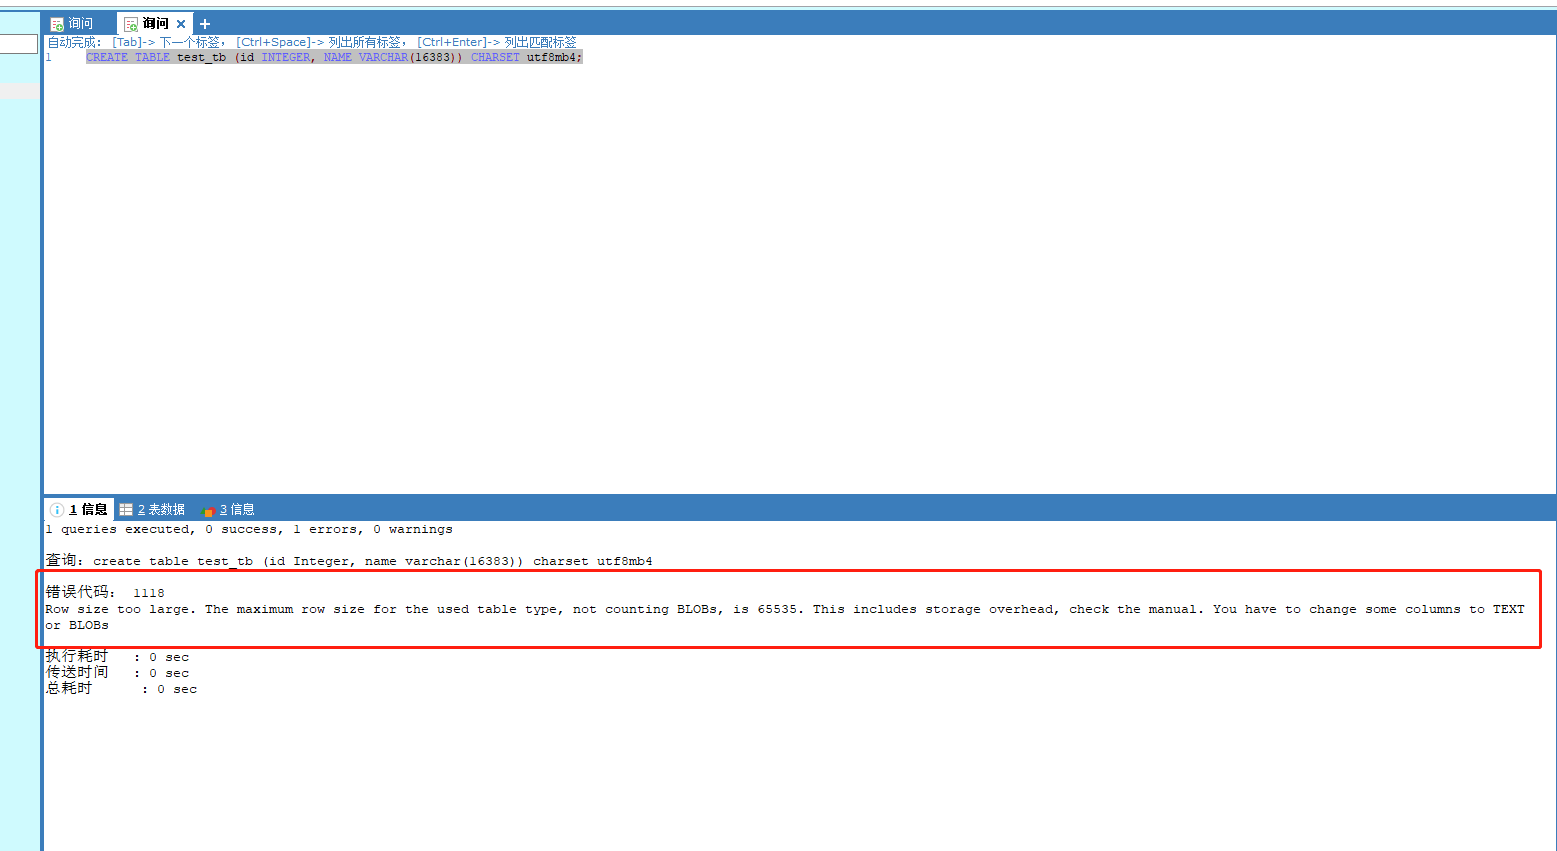The width and height of the screenshot is (1557, 851).
Task: Click the input field in the left sidebar
Action: [19, 43]
